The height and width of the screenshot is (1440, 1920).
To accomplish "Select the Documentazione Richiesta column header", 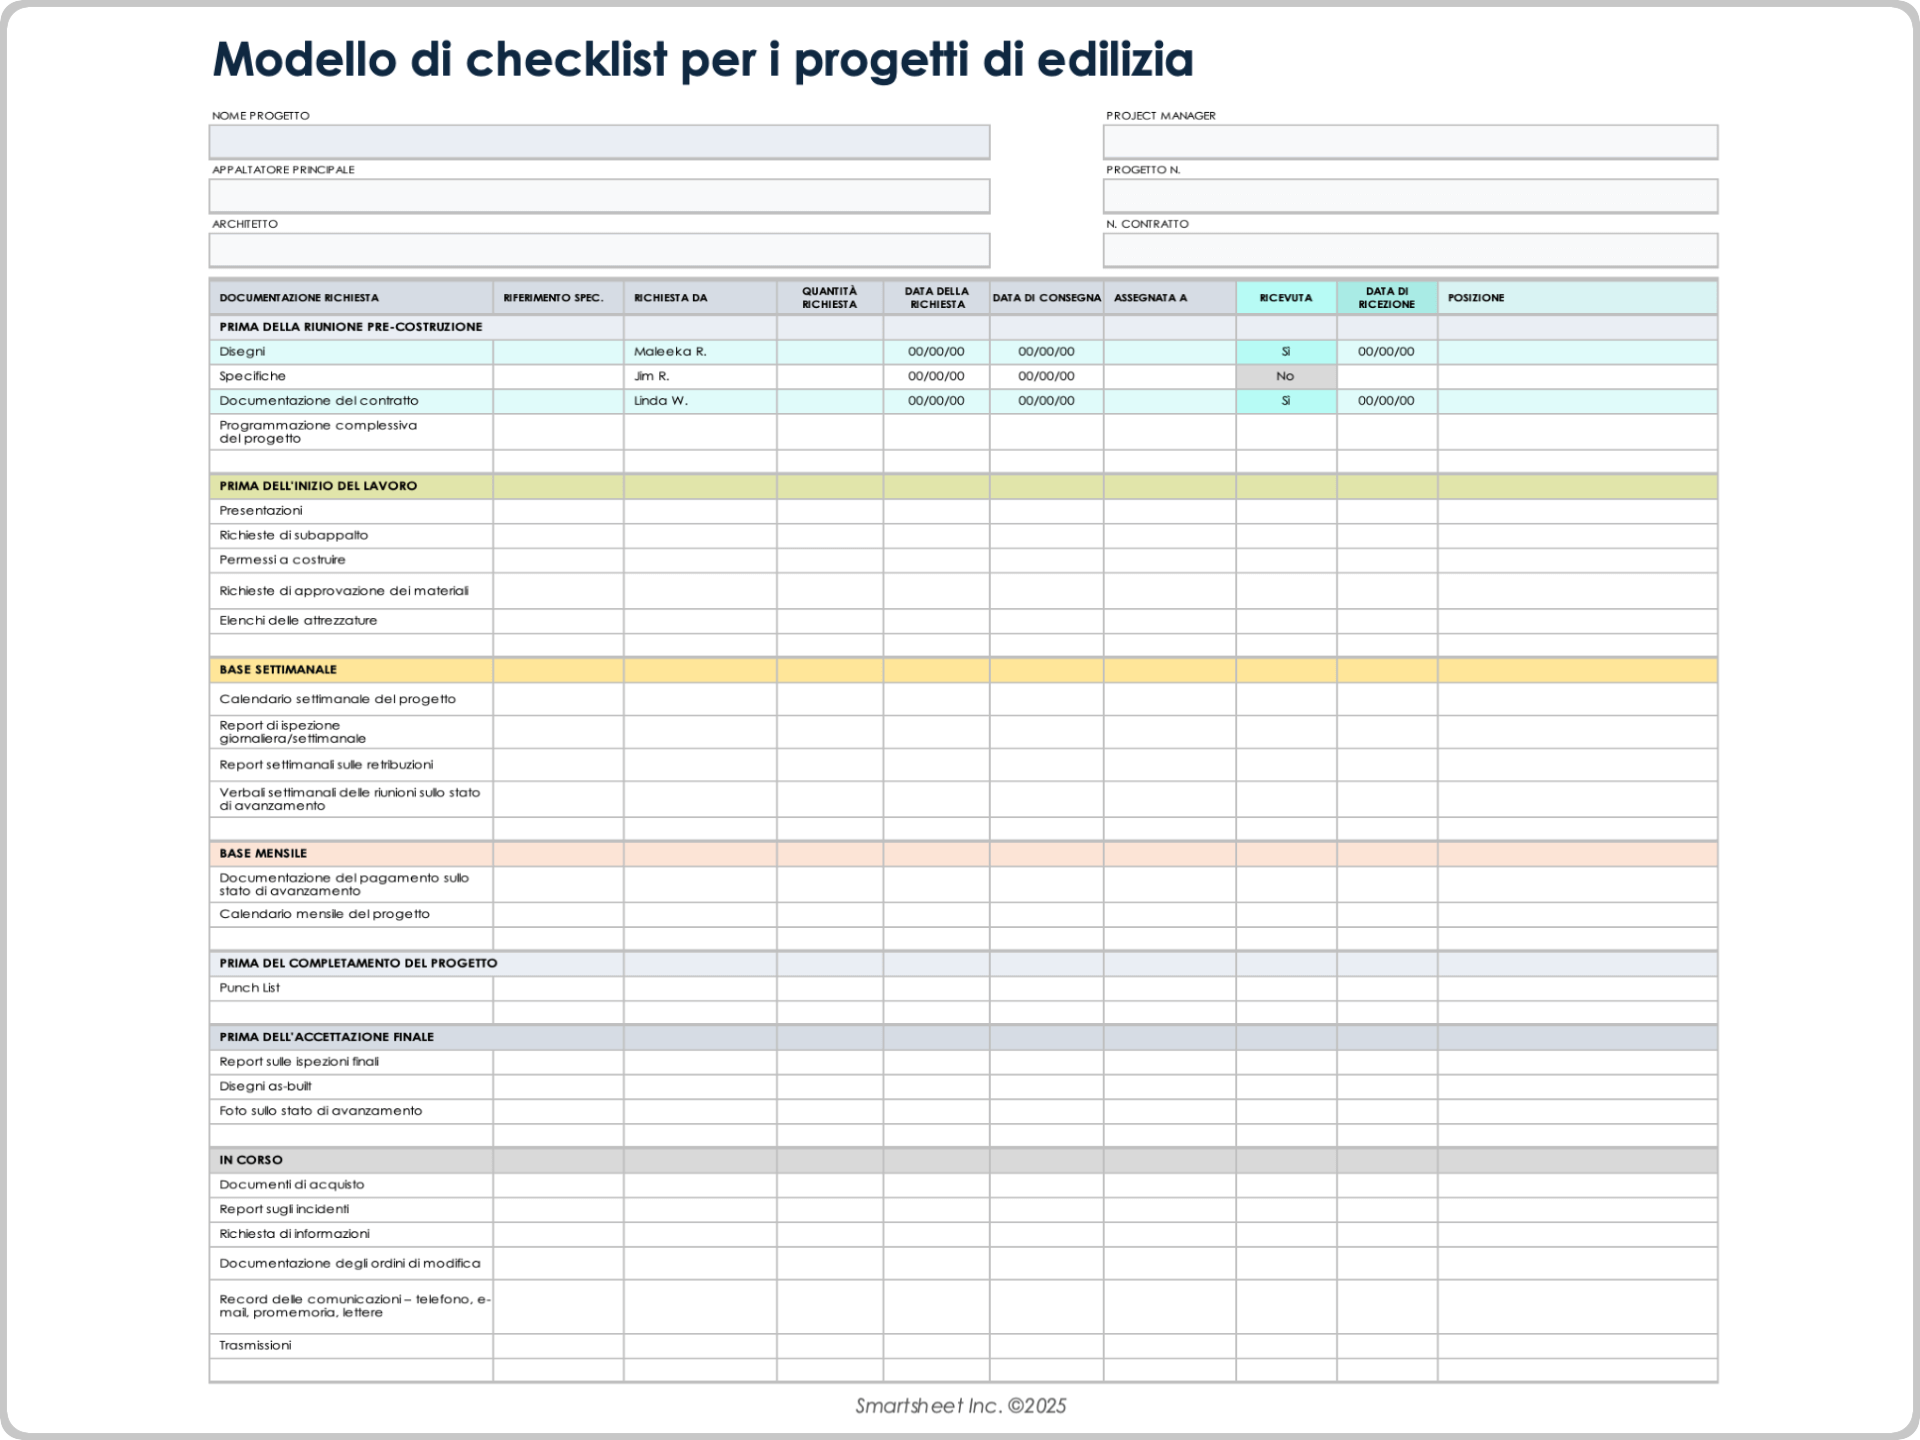I will [351, 298].
